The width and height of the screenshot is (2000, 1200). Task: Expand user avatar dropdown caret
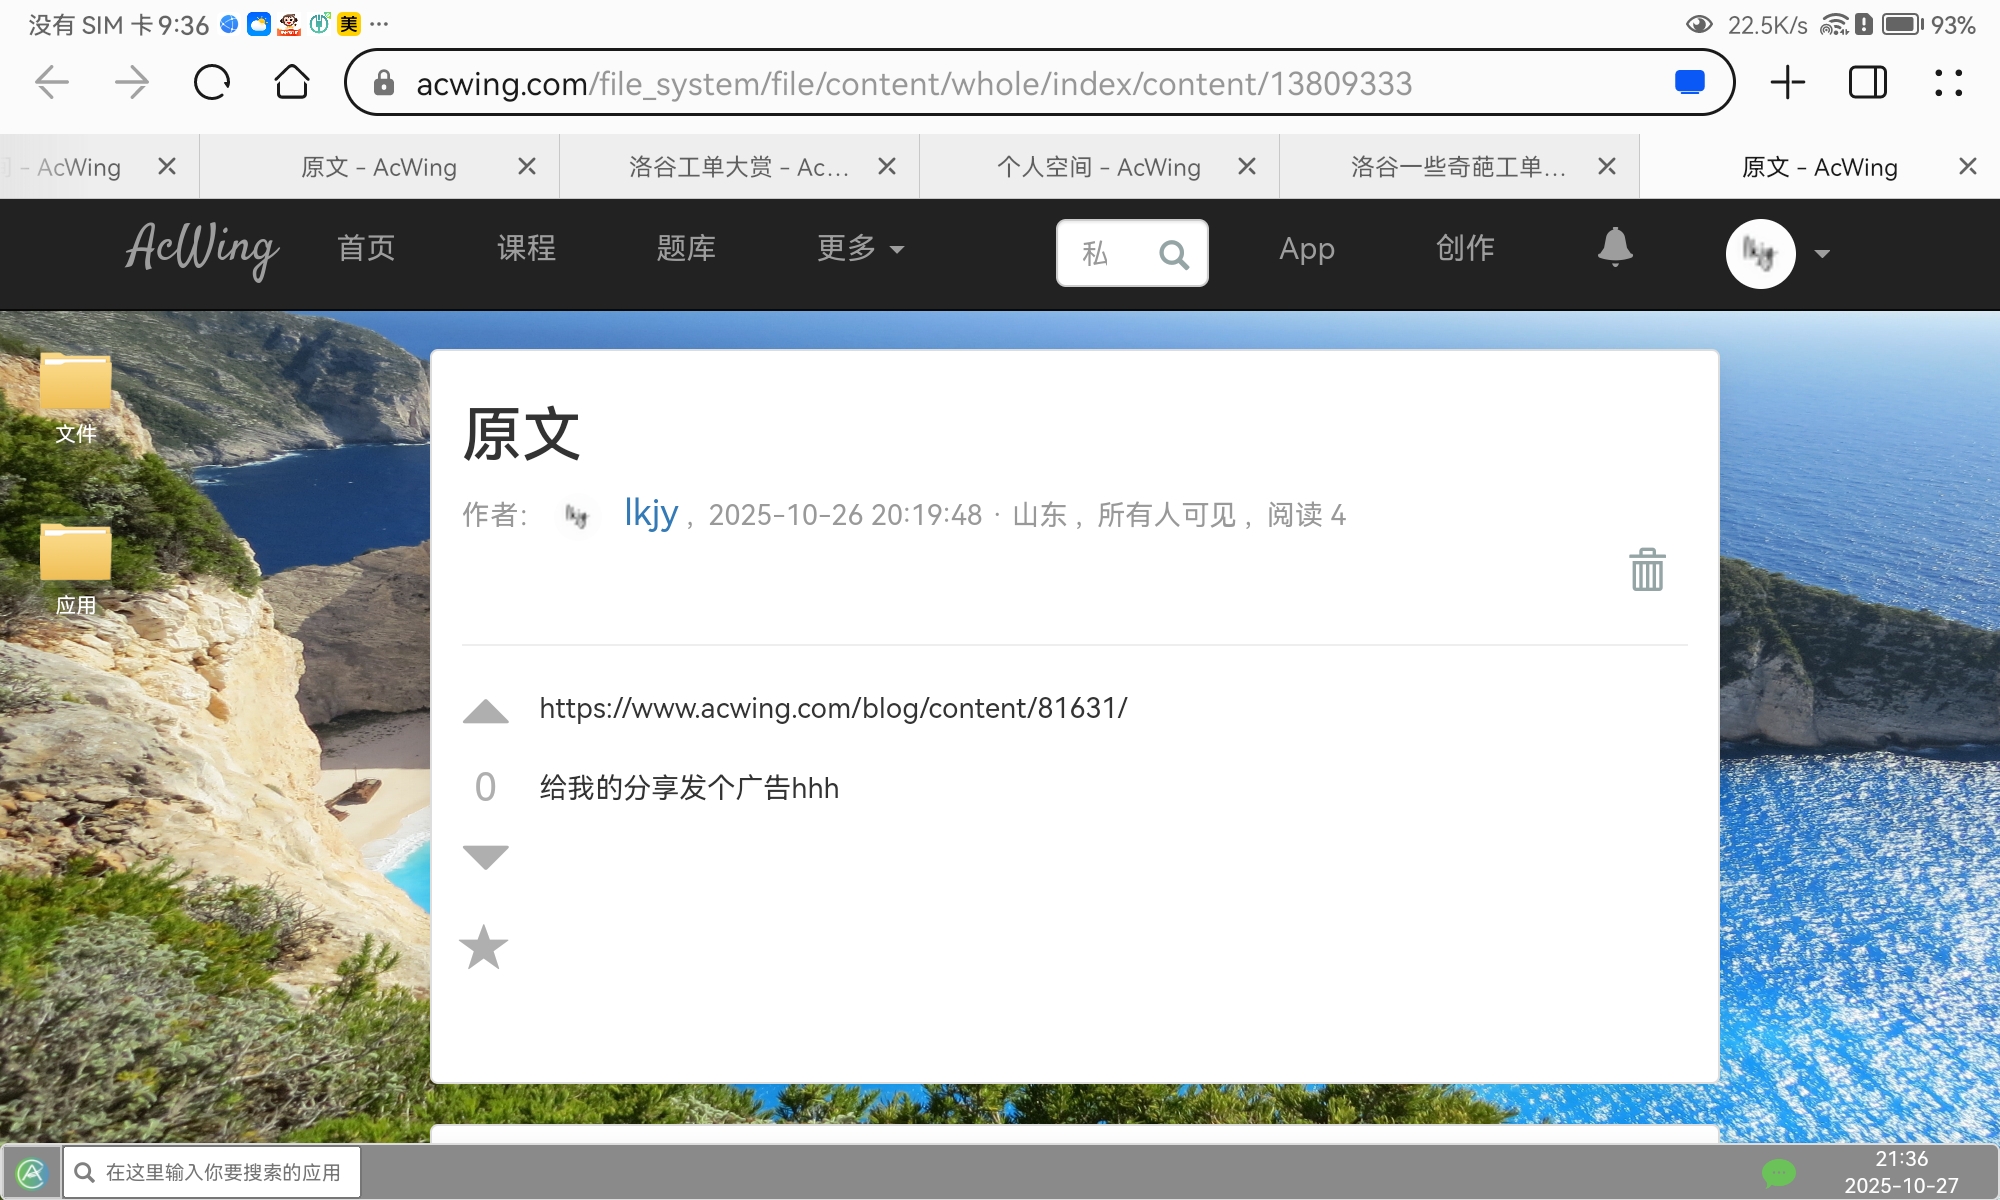[1822, 254]
